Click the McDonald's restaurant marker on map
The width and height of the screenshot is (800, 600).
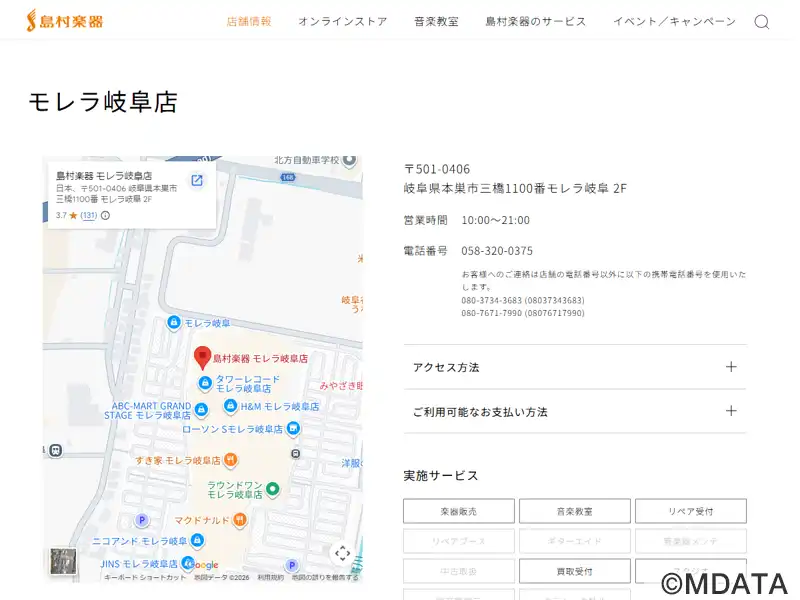240,520
